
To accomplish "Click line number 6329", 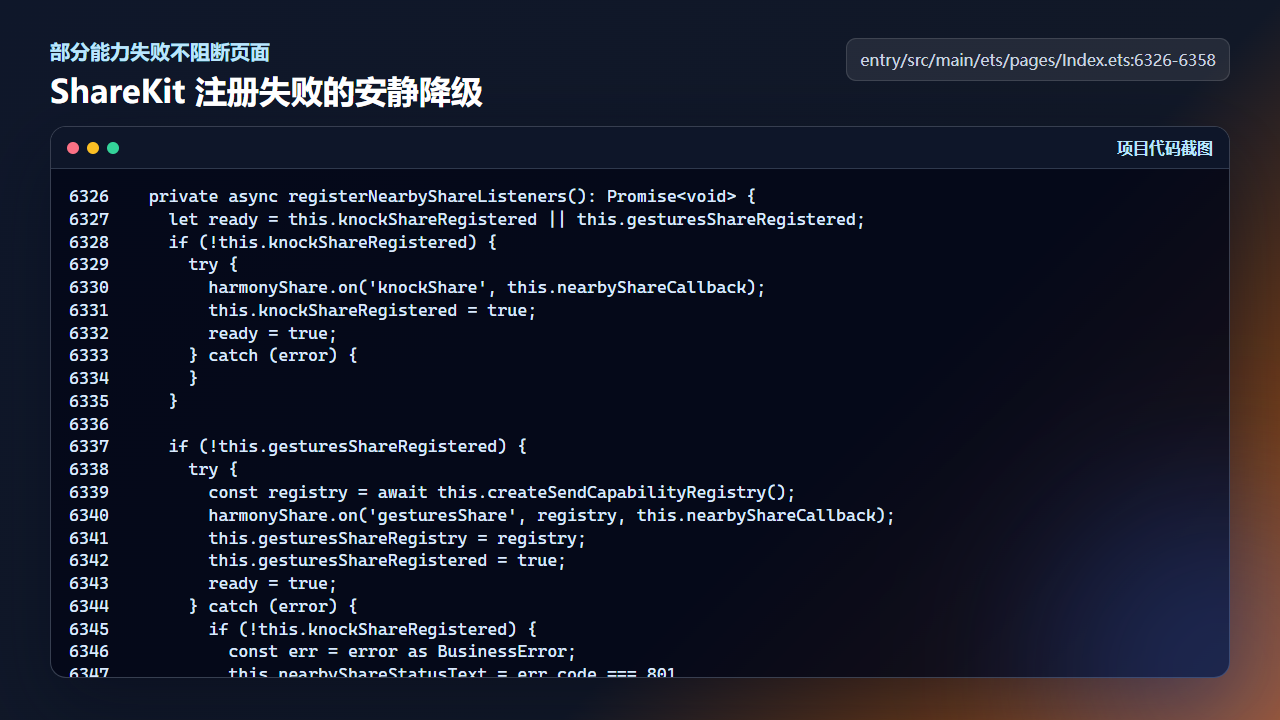I will (89, 264).
